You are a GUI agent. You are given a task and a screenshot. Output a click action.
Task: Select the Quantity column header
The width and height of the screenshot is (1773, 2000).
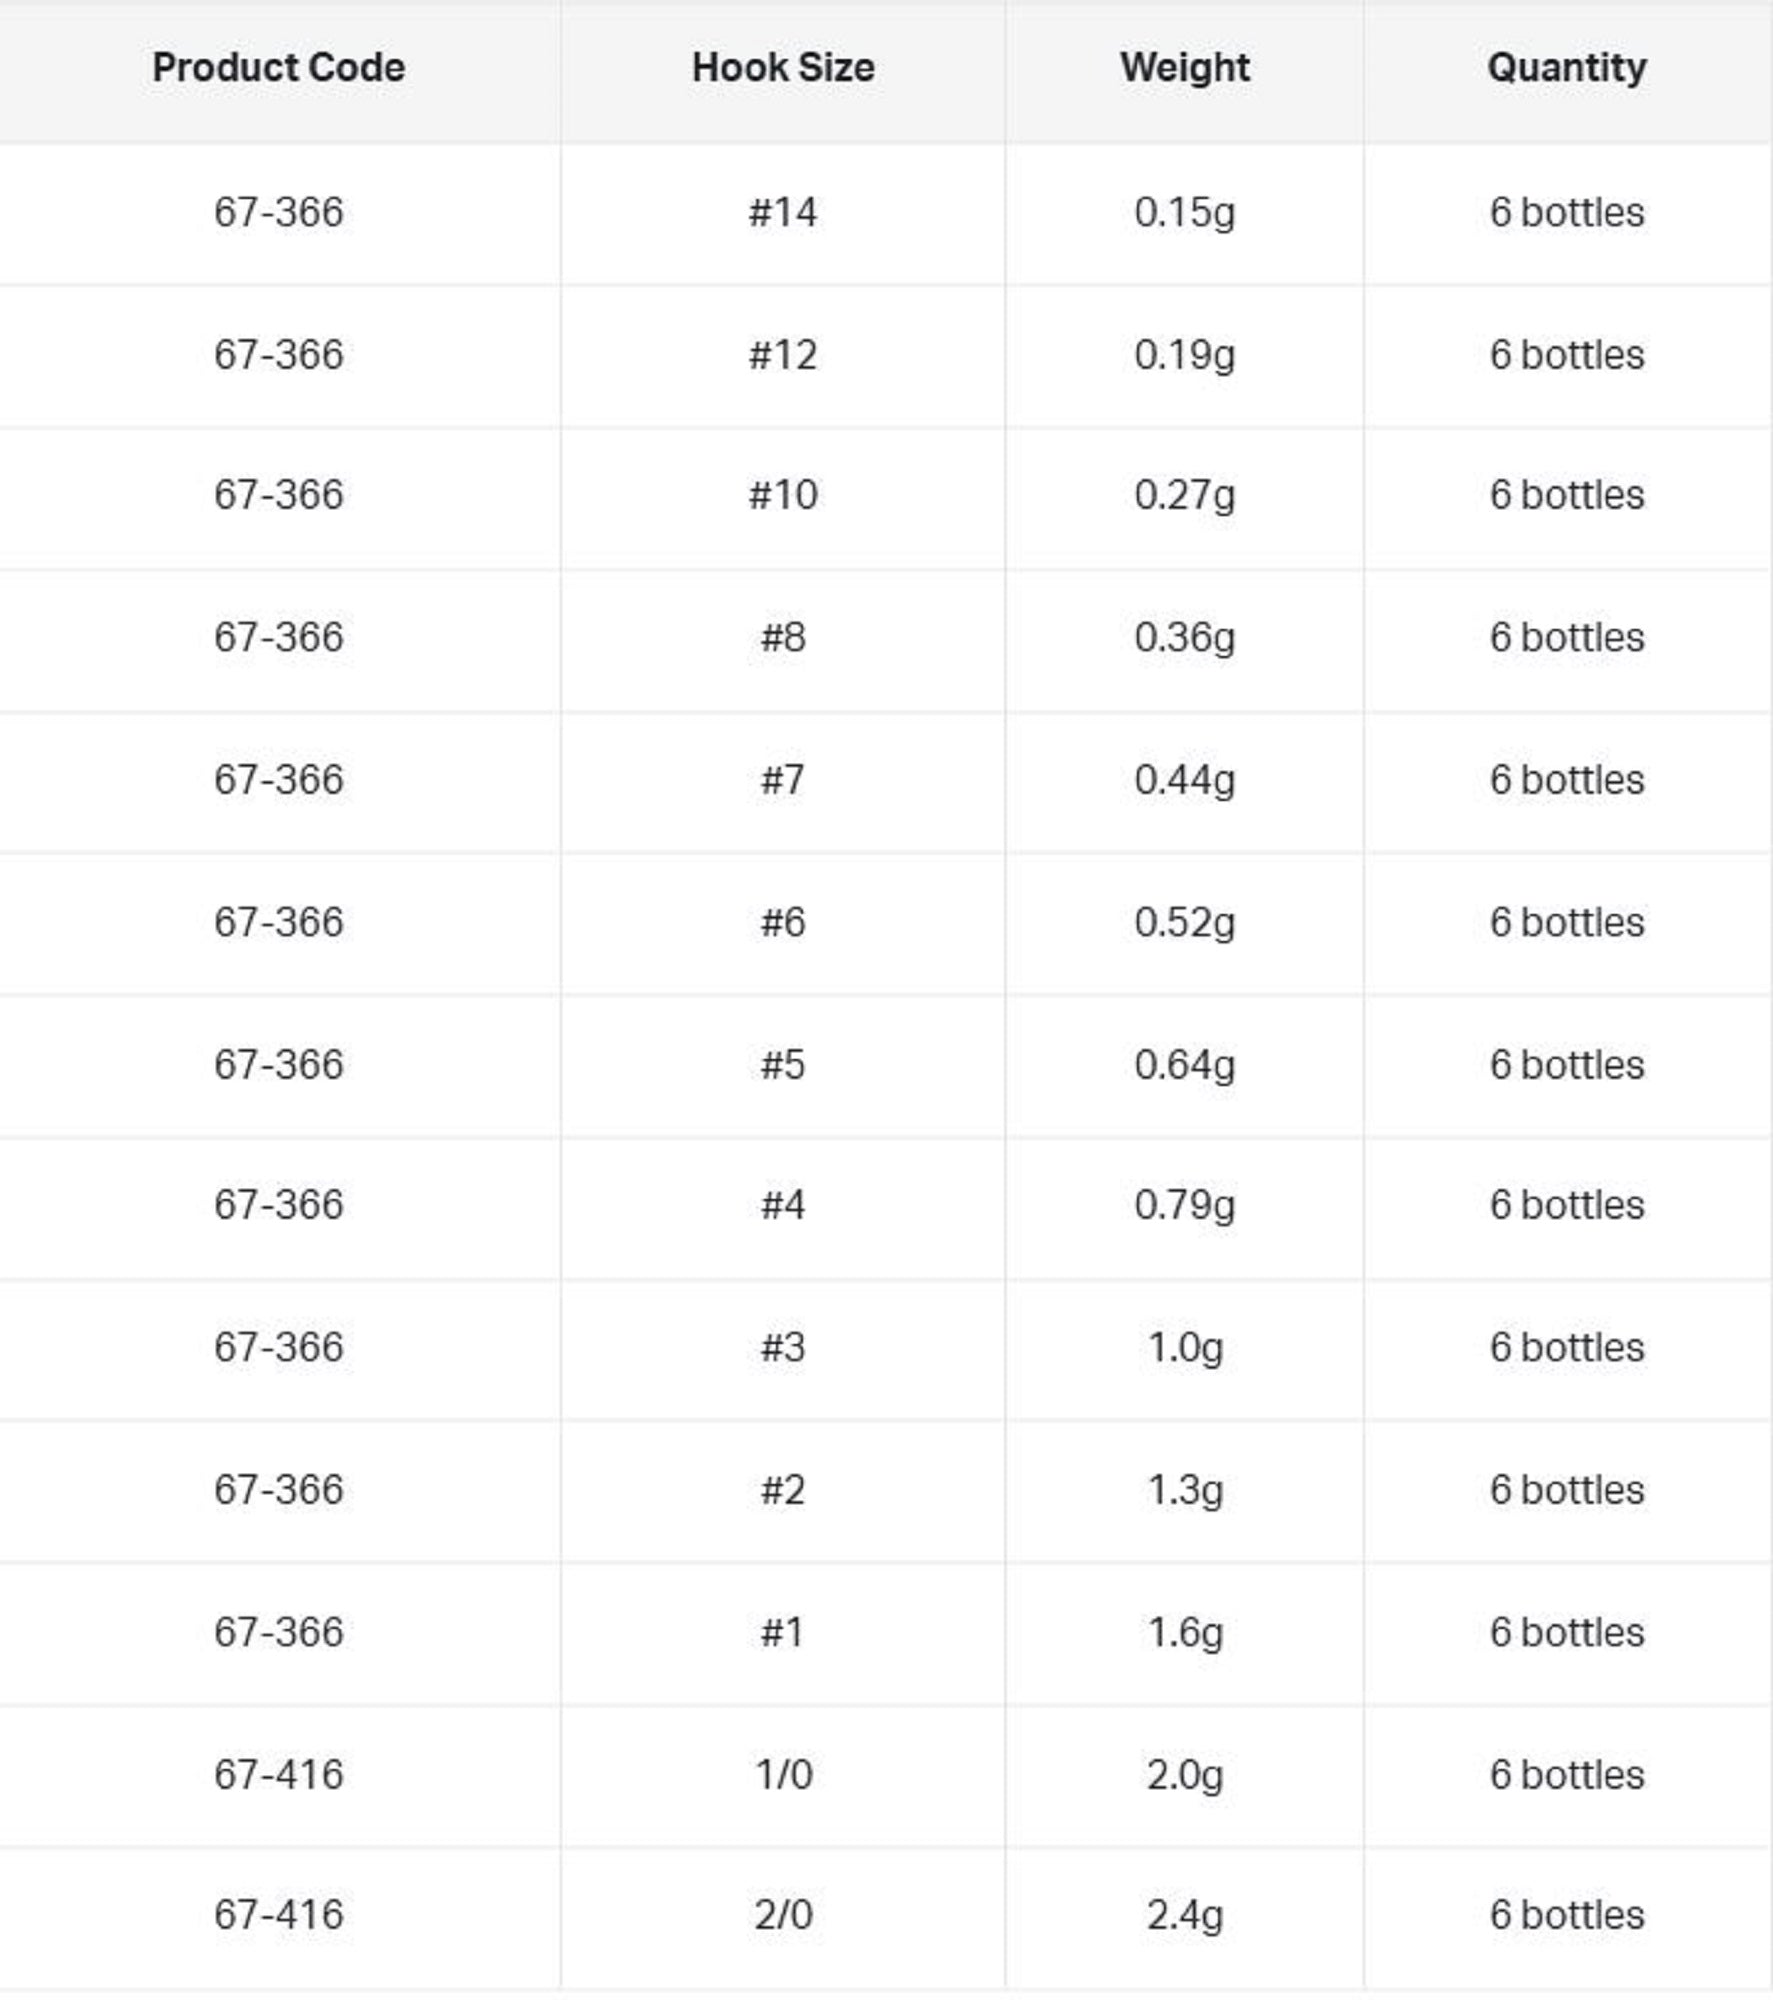coord(1566,68)
